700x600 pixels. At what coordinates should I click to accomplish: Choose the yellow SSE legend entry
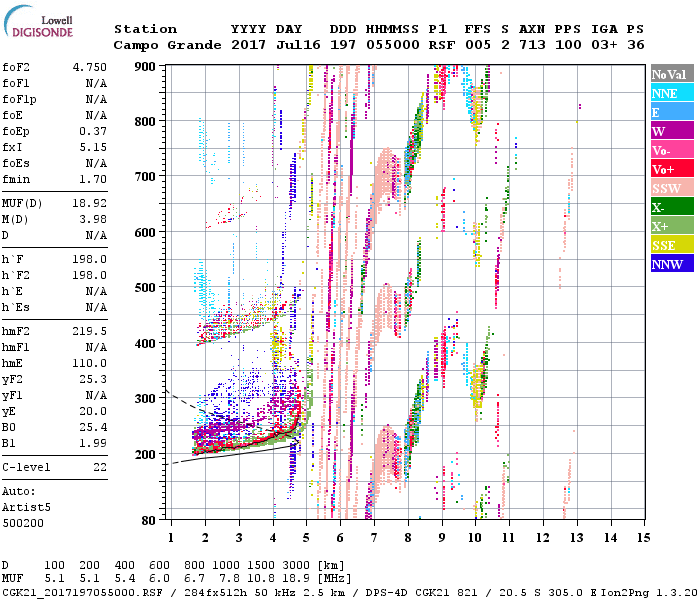tap(671, 245)
